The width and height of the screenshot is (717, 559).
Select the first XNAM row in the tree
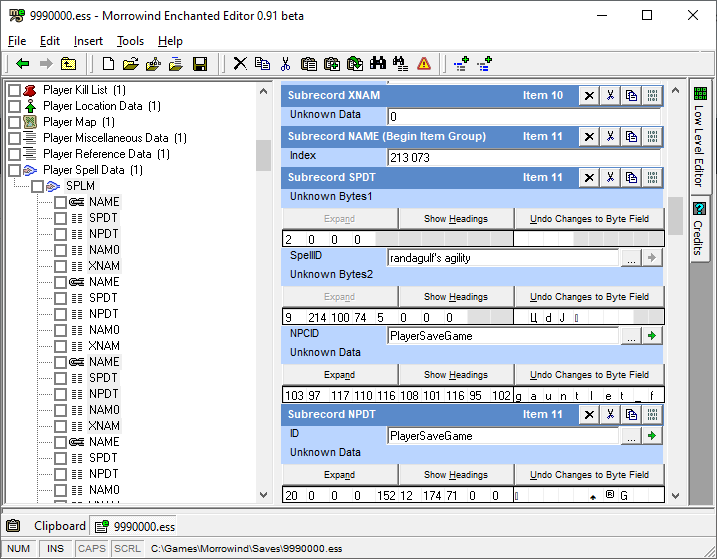pyautogui.click(x=104, y=266)
